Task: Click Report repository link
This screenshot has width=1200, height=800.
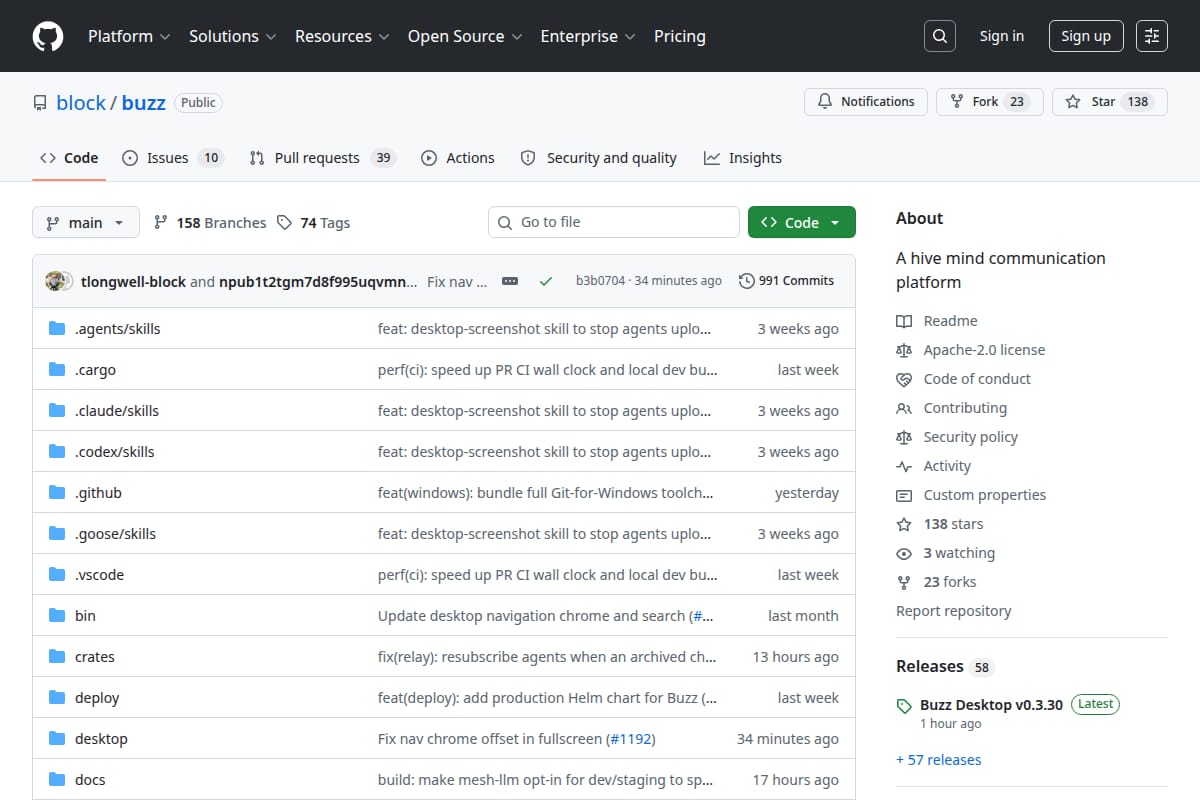Action: (x=954, y=611)
